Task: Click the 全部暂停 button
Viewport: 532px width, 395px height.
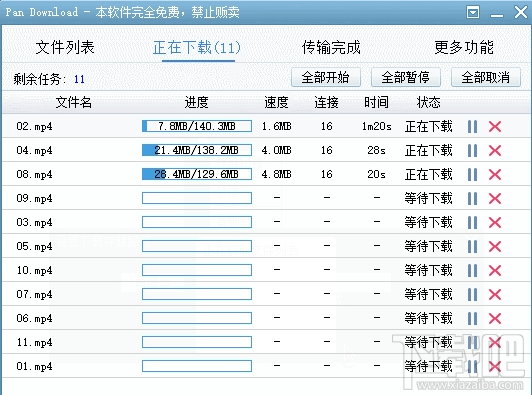Action: (406, 77)
